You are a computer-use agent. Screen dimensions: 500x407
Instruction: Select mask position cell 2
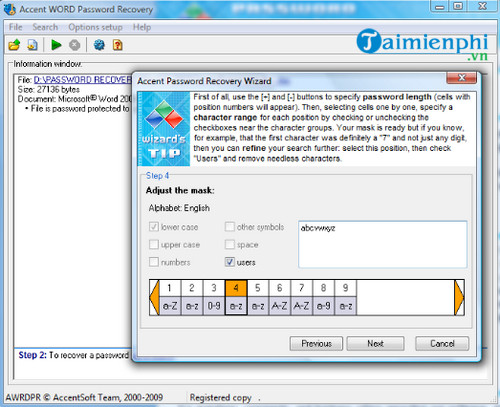pyautogui.click(x=192, y=297)
